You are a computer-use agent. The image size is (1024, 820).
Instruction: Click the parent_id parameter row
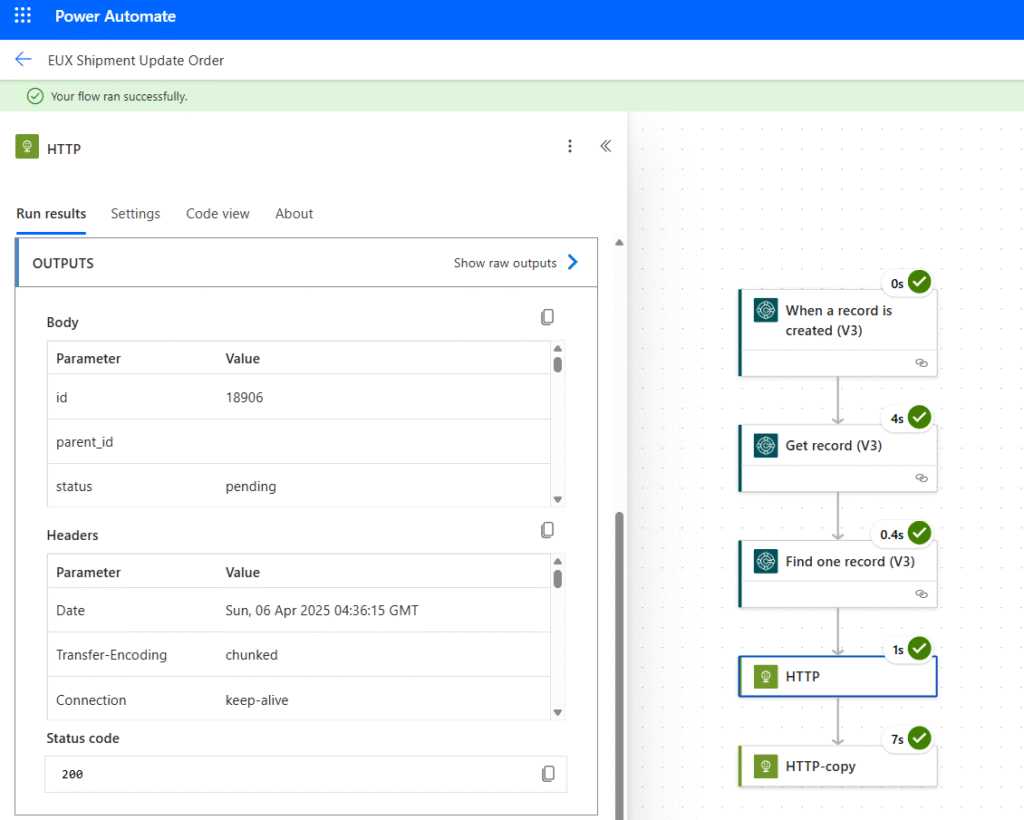pyautogui.click(x=298, y=442)
